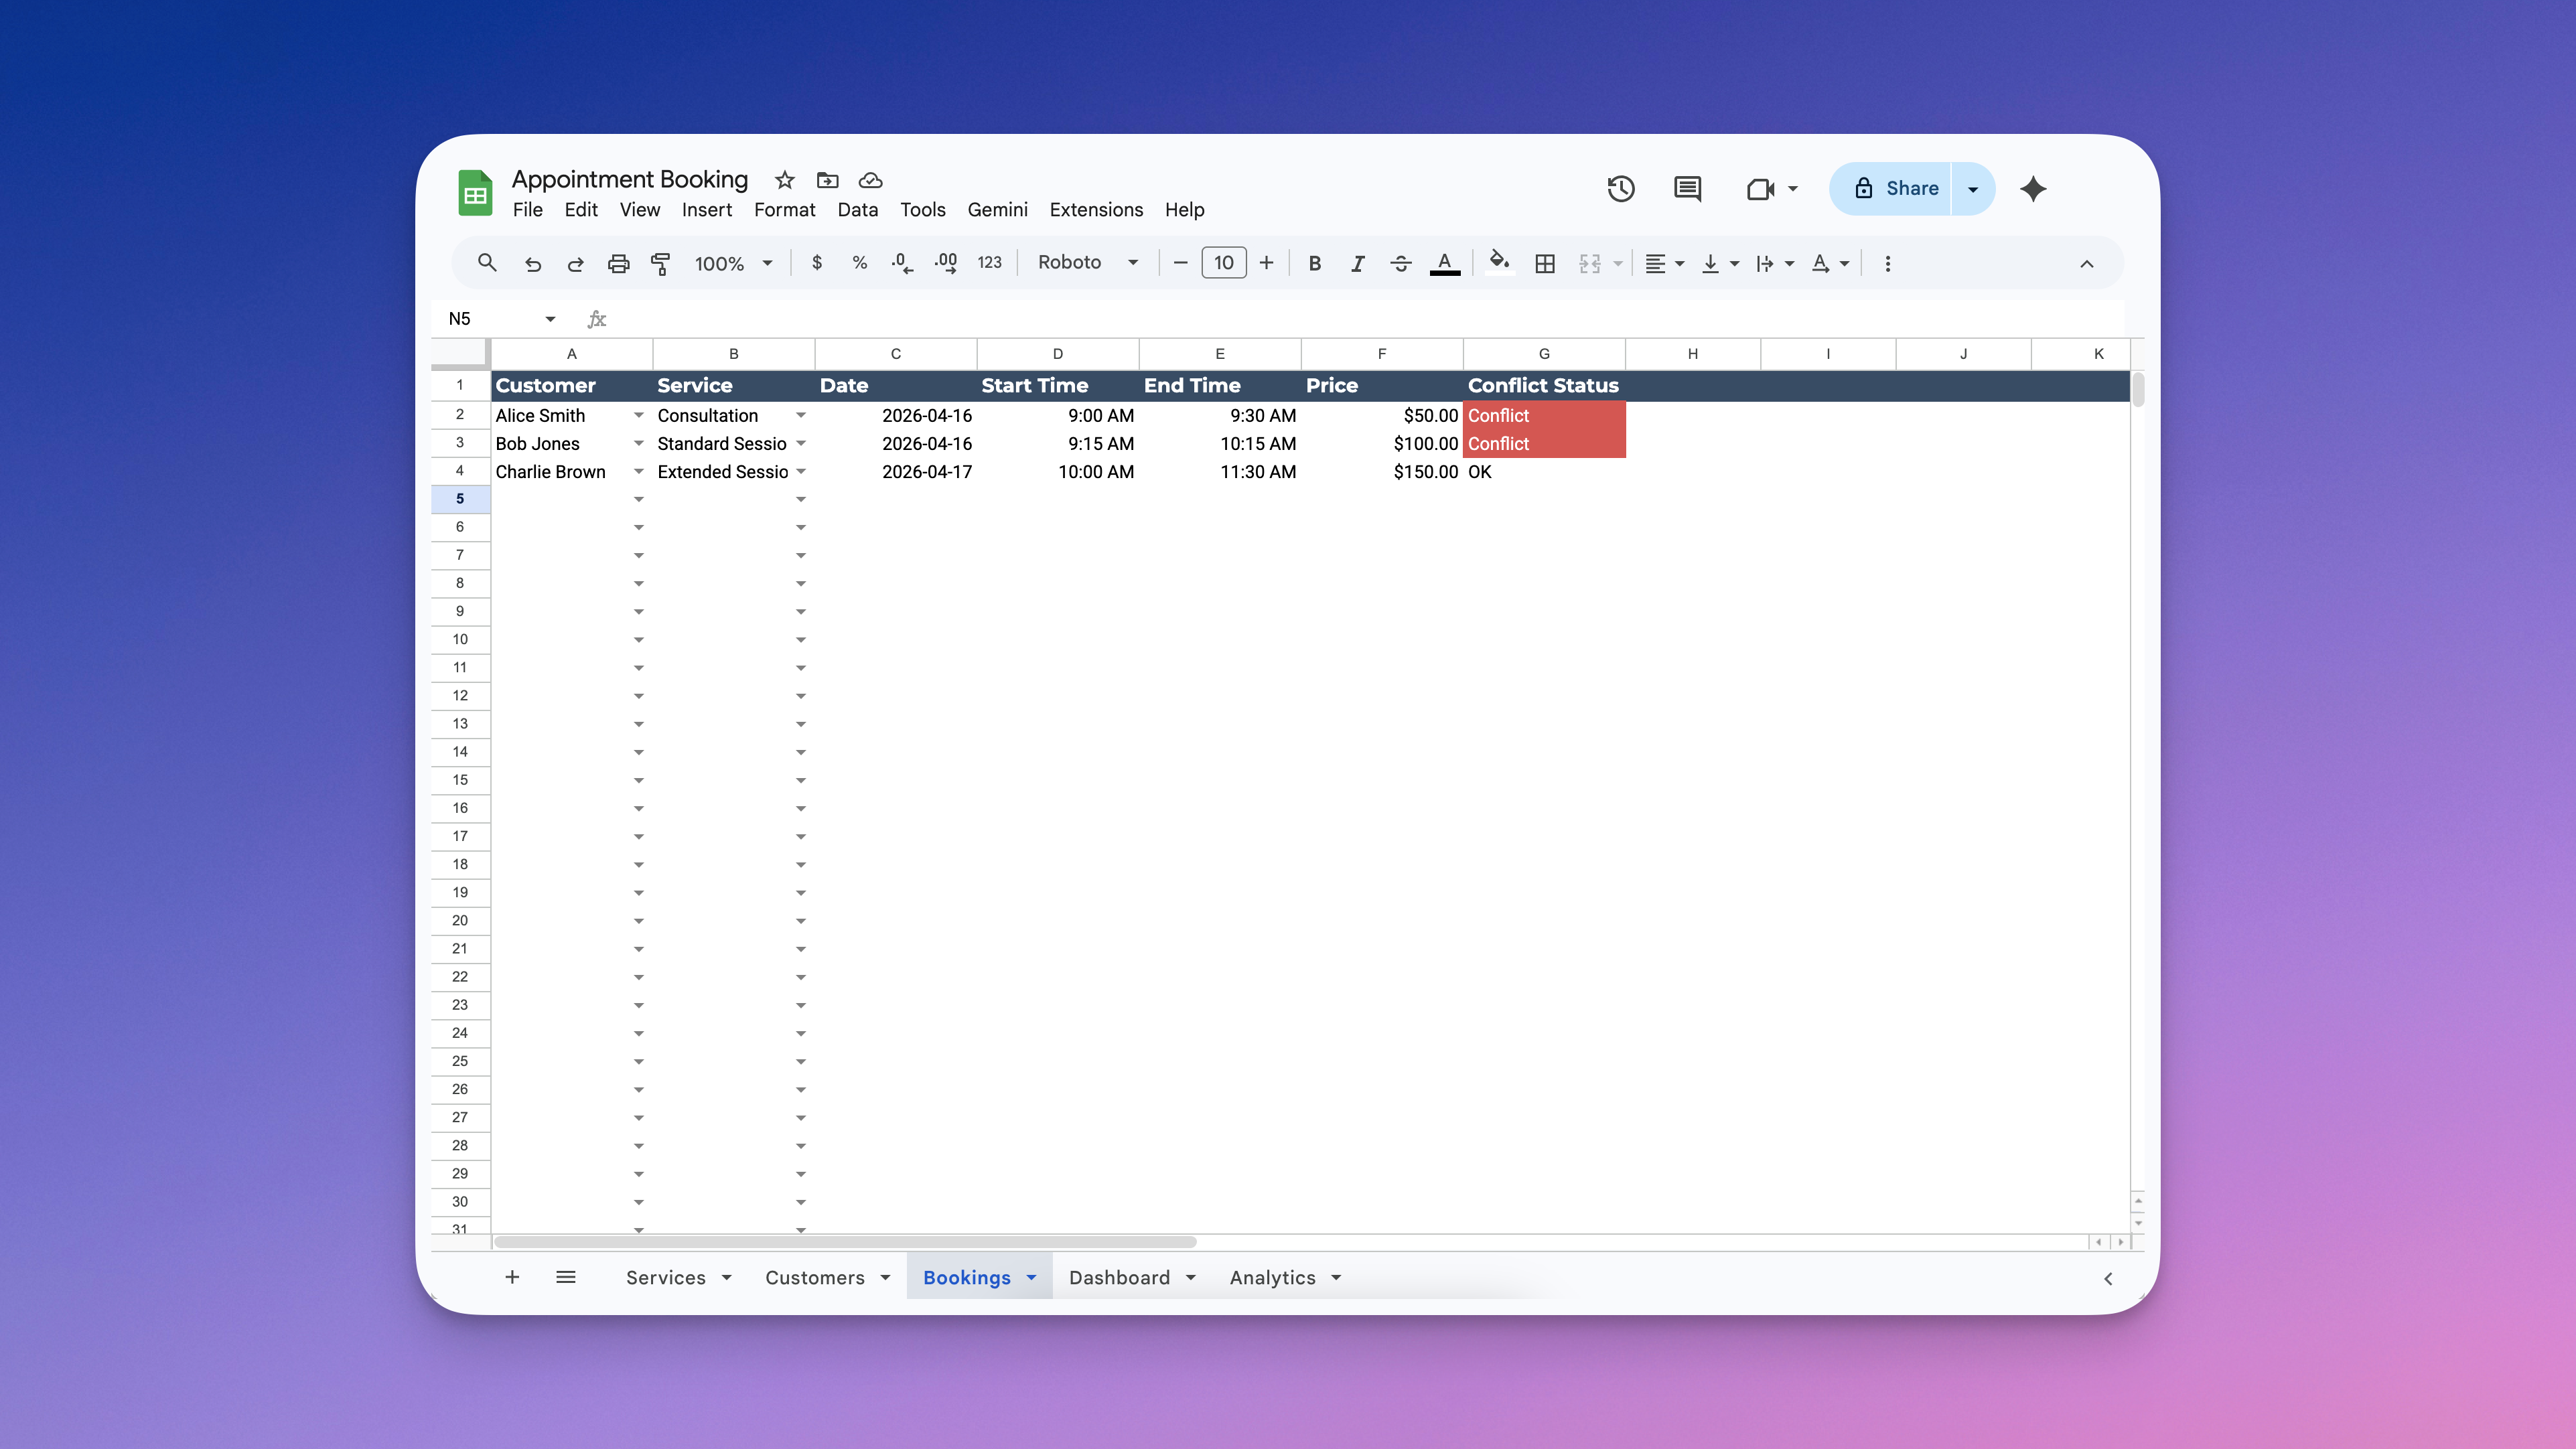Open the Service dropdown for Bob Jones

pos(801,443)
